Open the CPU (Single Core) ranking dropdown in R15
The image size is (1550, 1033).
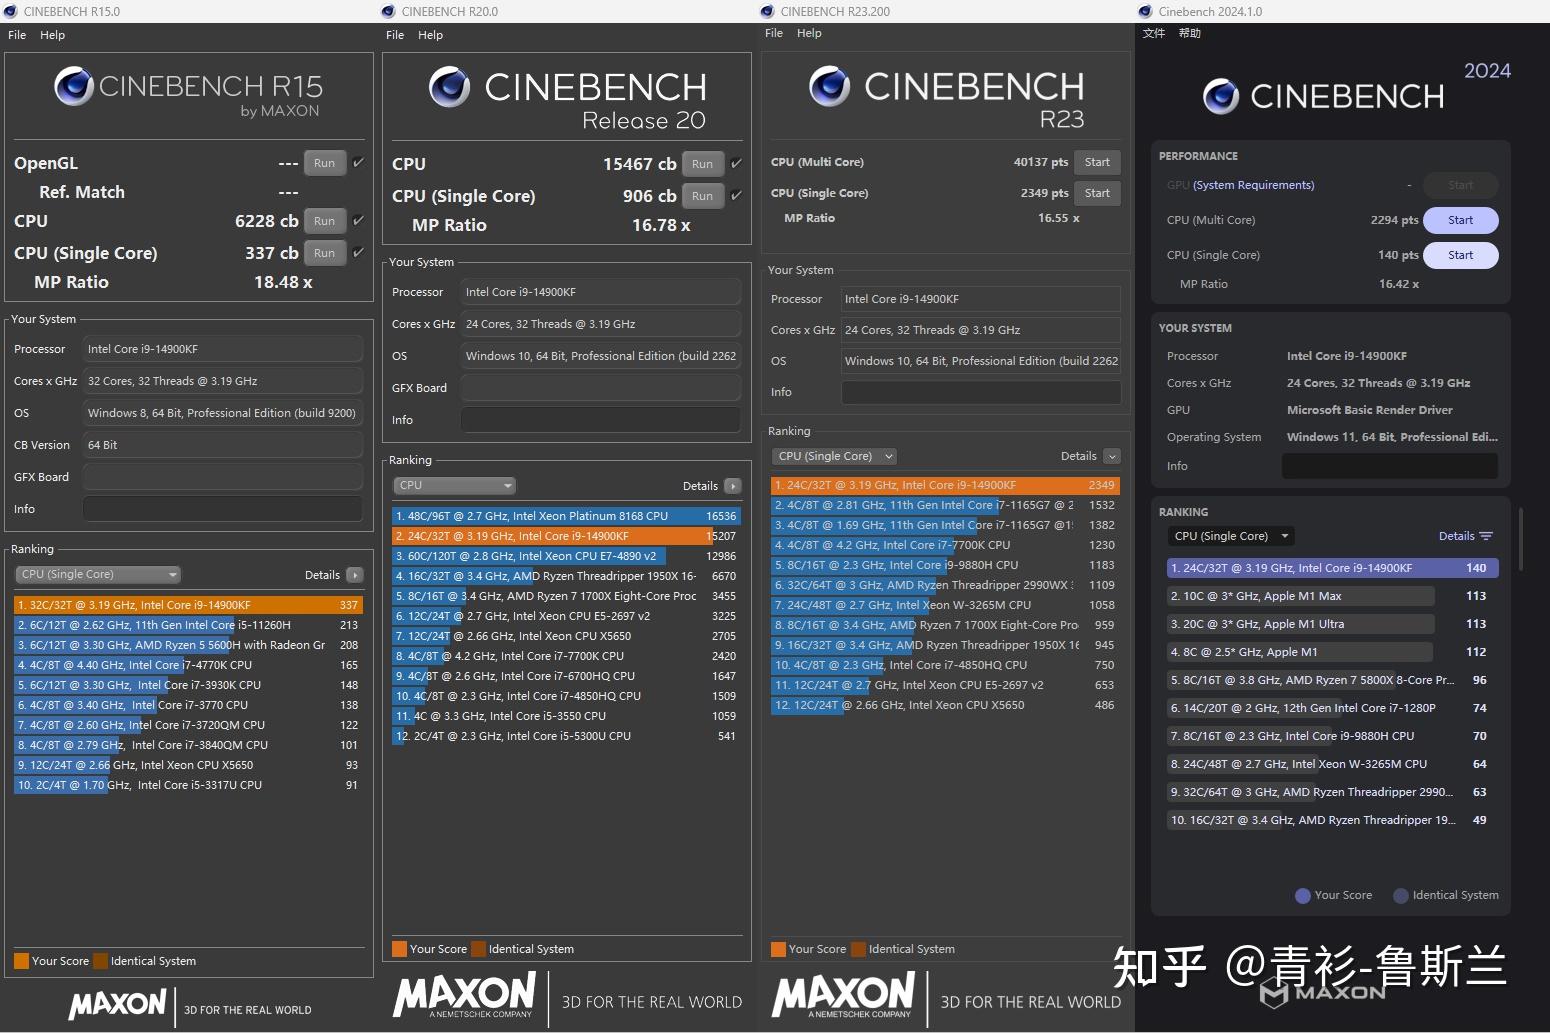(x=98, y=575)
